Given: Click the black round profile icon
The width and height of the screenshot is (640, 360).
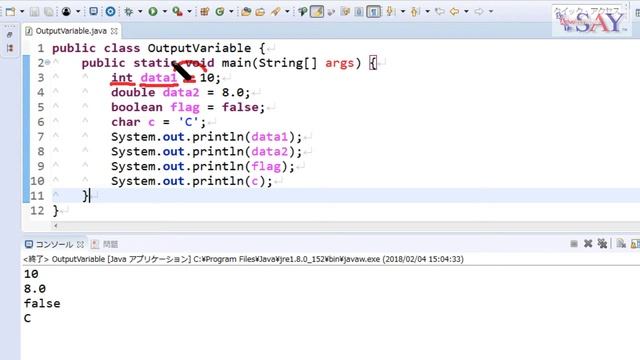Looking at the screenshot, I should coord(66,12).
